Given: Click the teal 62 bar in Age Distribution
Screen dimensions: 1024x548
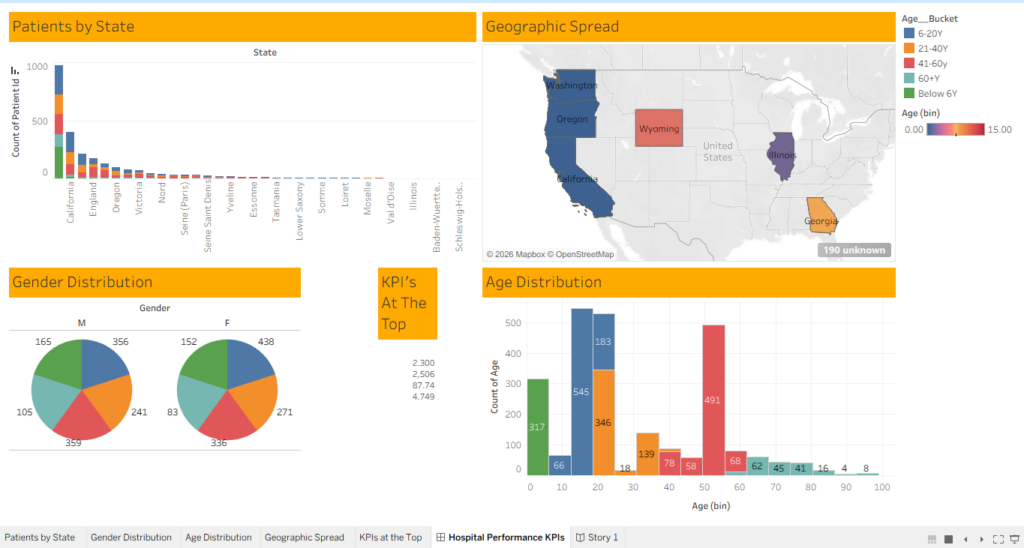Looking at the screenshot, I should click(x=758, y=466).
